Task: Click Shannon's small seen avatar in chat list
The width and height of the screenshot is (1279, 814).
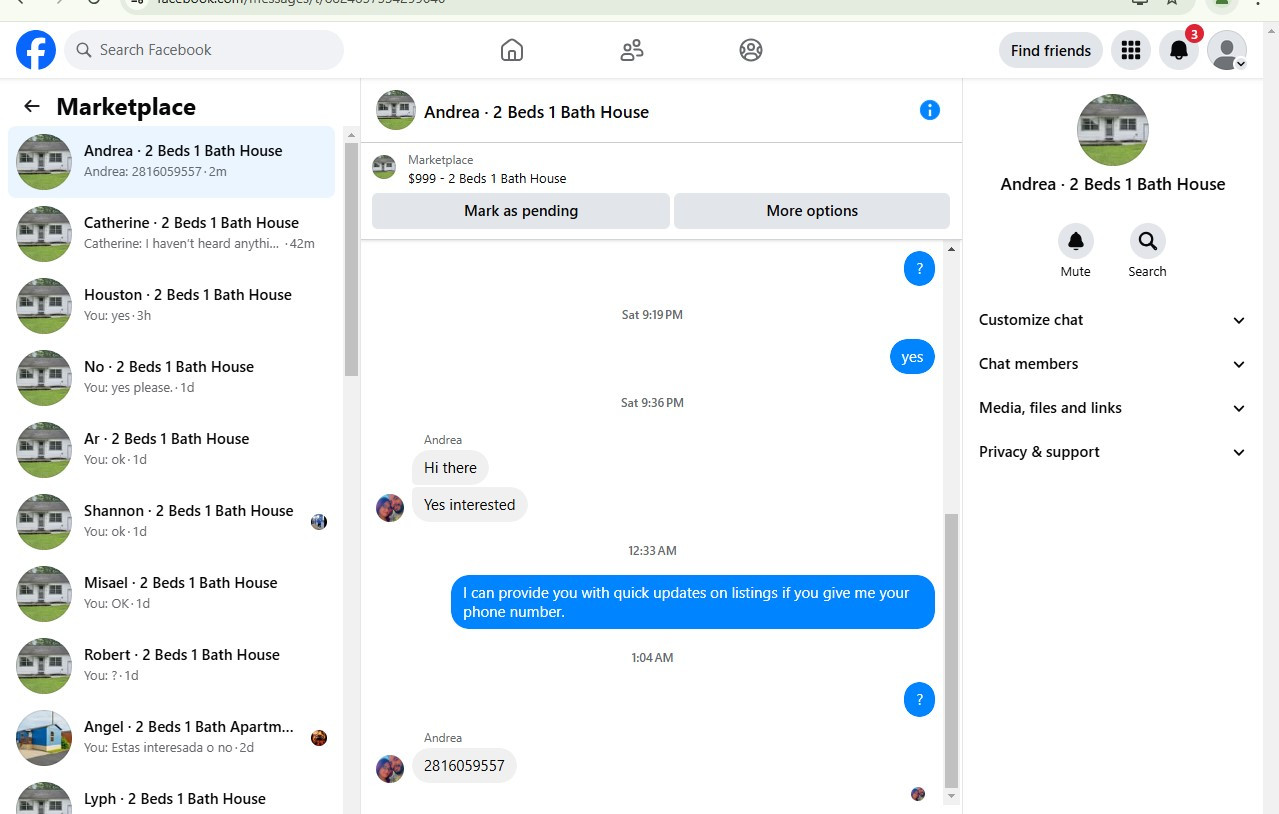Action: coord(319,521)
